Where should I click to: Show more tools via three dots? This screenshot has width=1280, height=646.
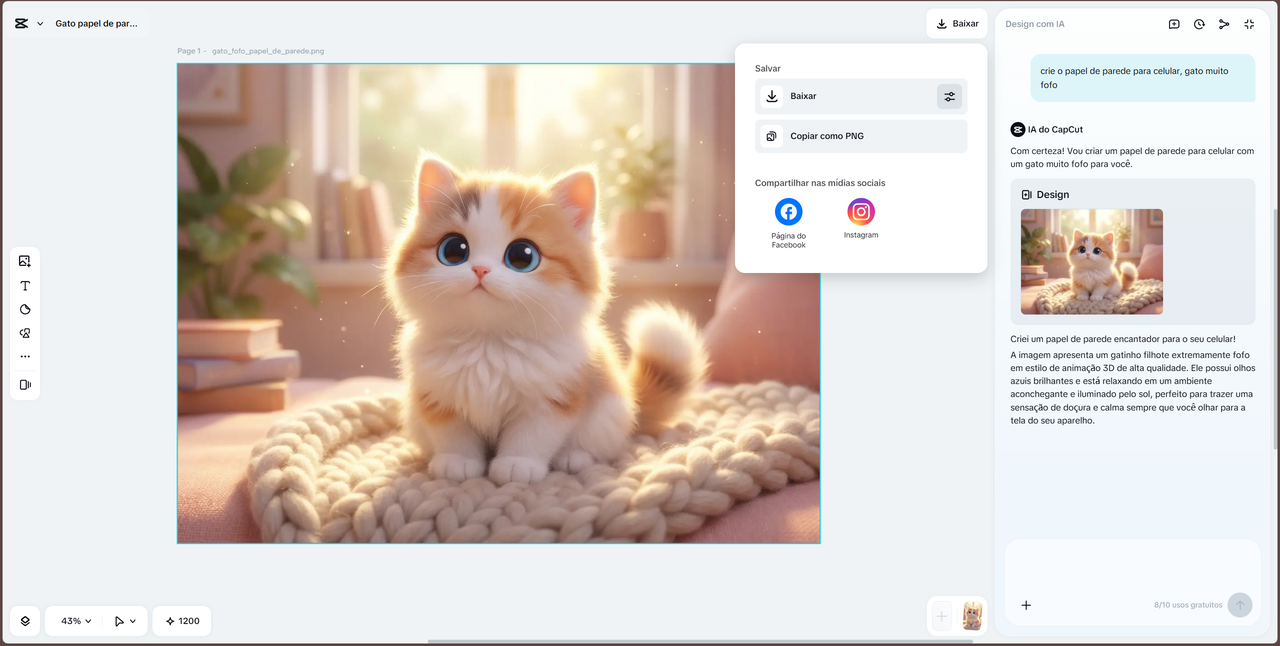[x=25, y=356]
